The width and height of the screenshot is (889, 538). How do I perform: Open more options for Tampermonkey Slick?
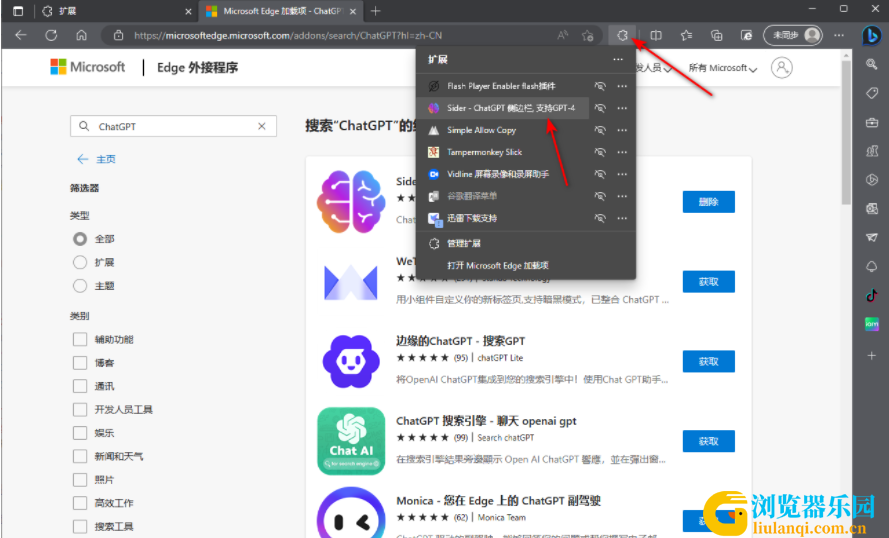[x=622, y=152]
